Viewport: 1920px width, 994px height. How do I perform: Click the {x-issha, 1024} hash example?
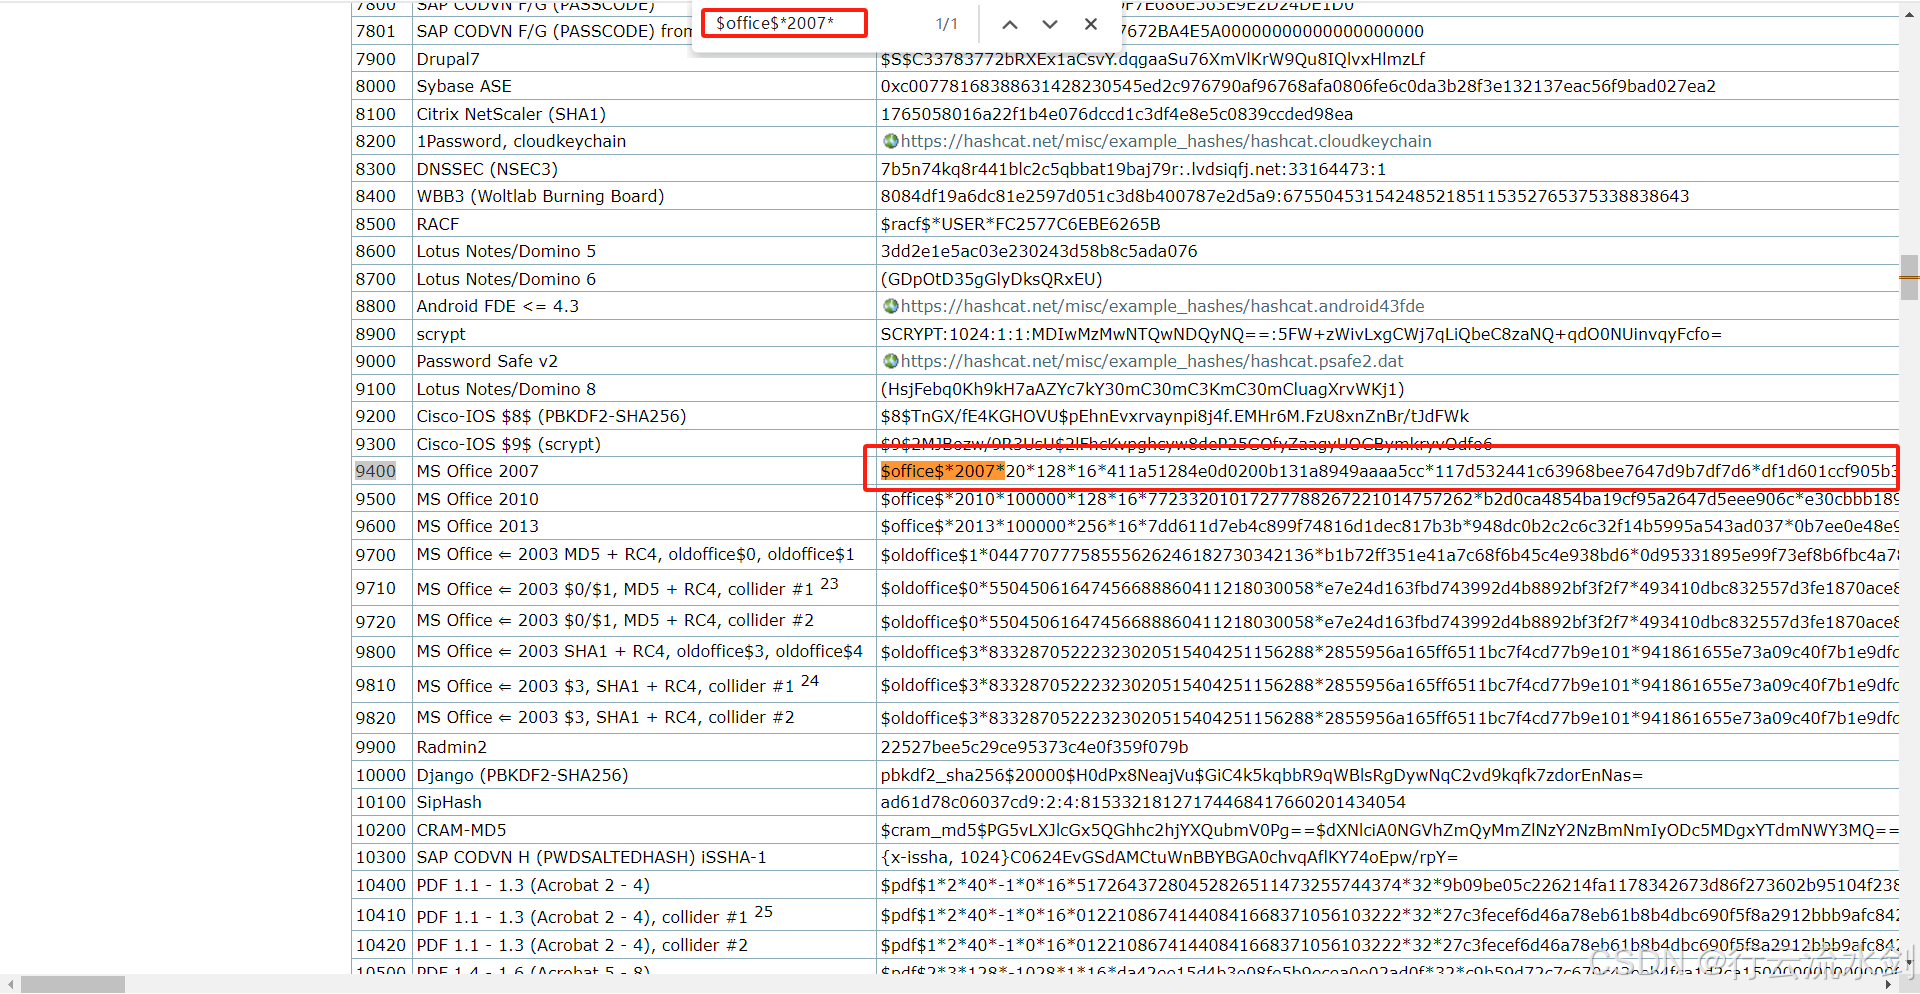pos(1169,858)
